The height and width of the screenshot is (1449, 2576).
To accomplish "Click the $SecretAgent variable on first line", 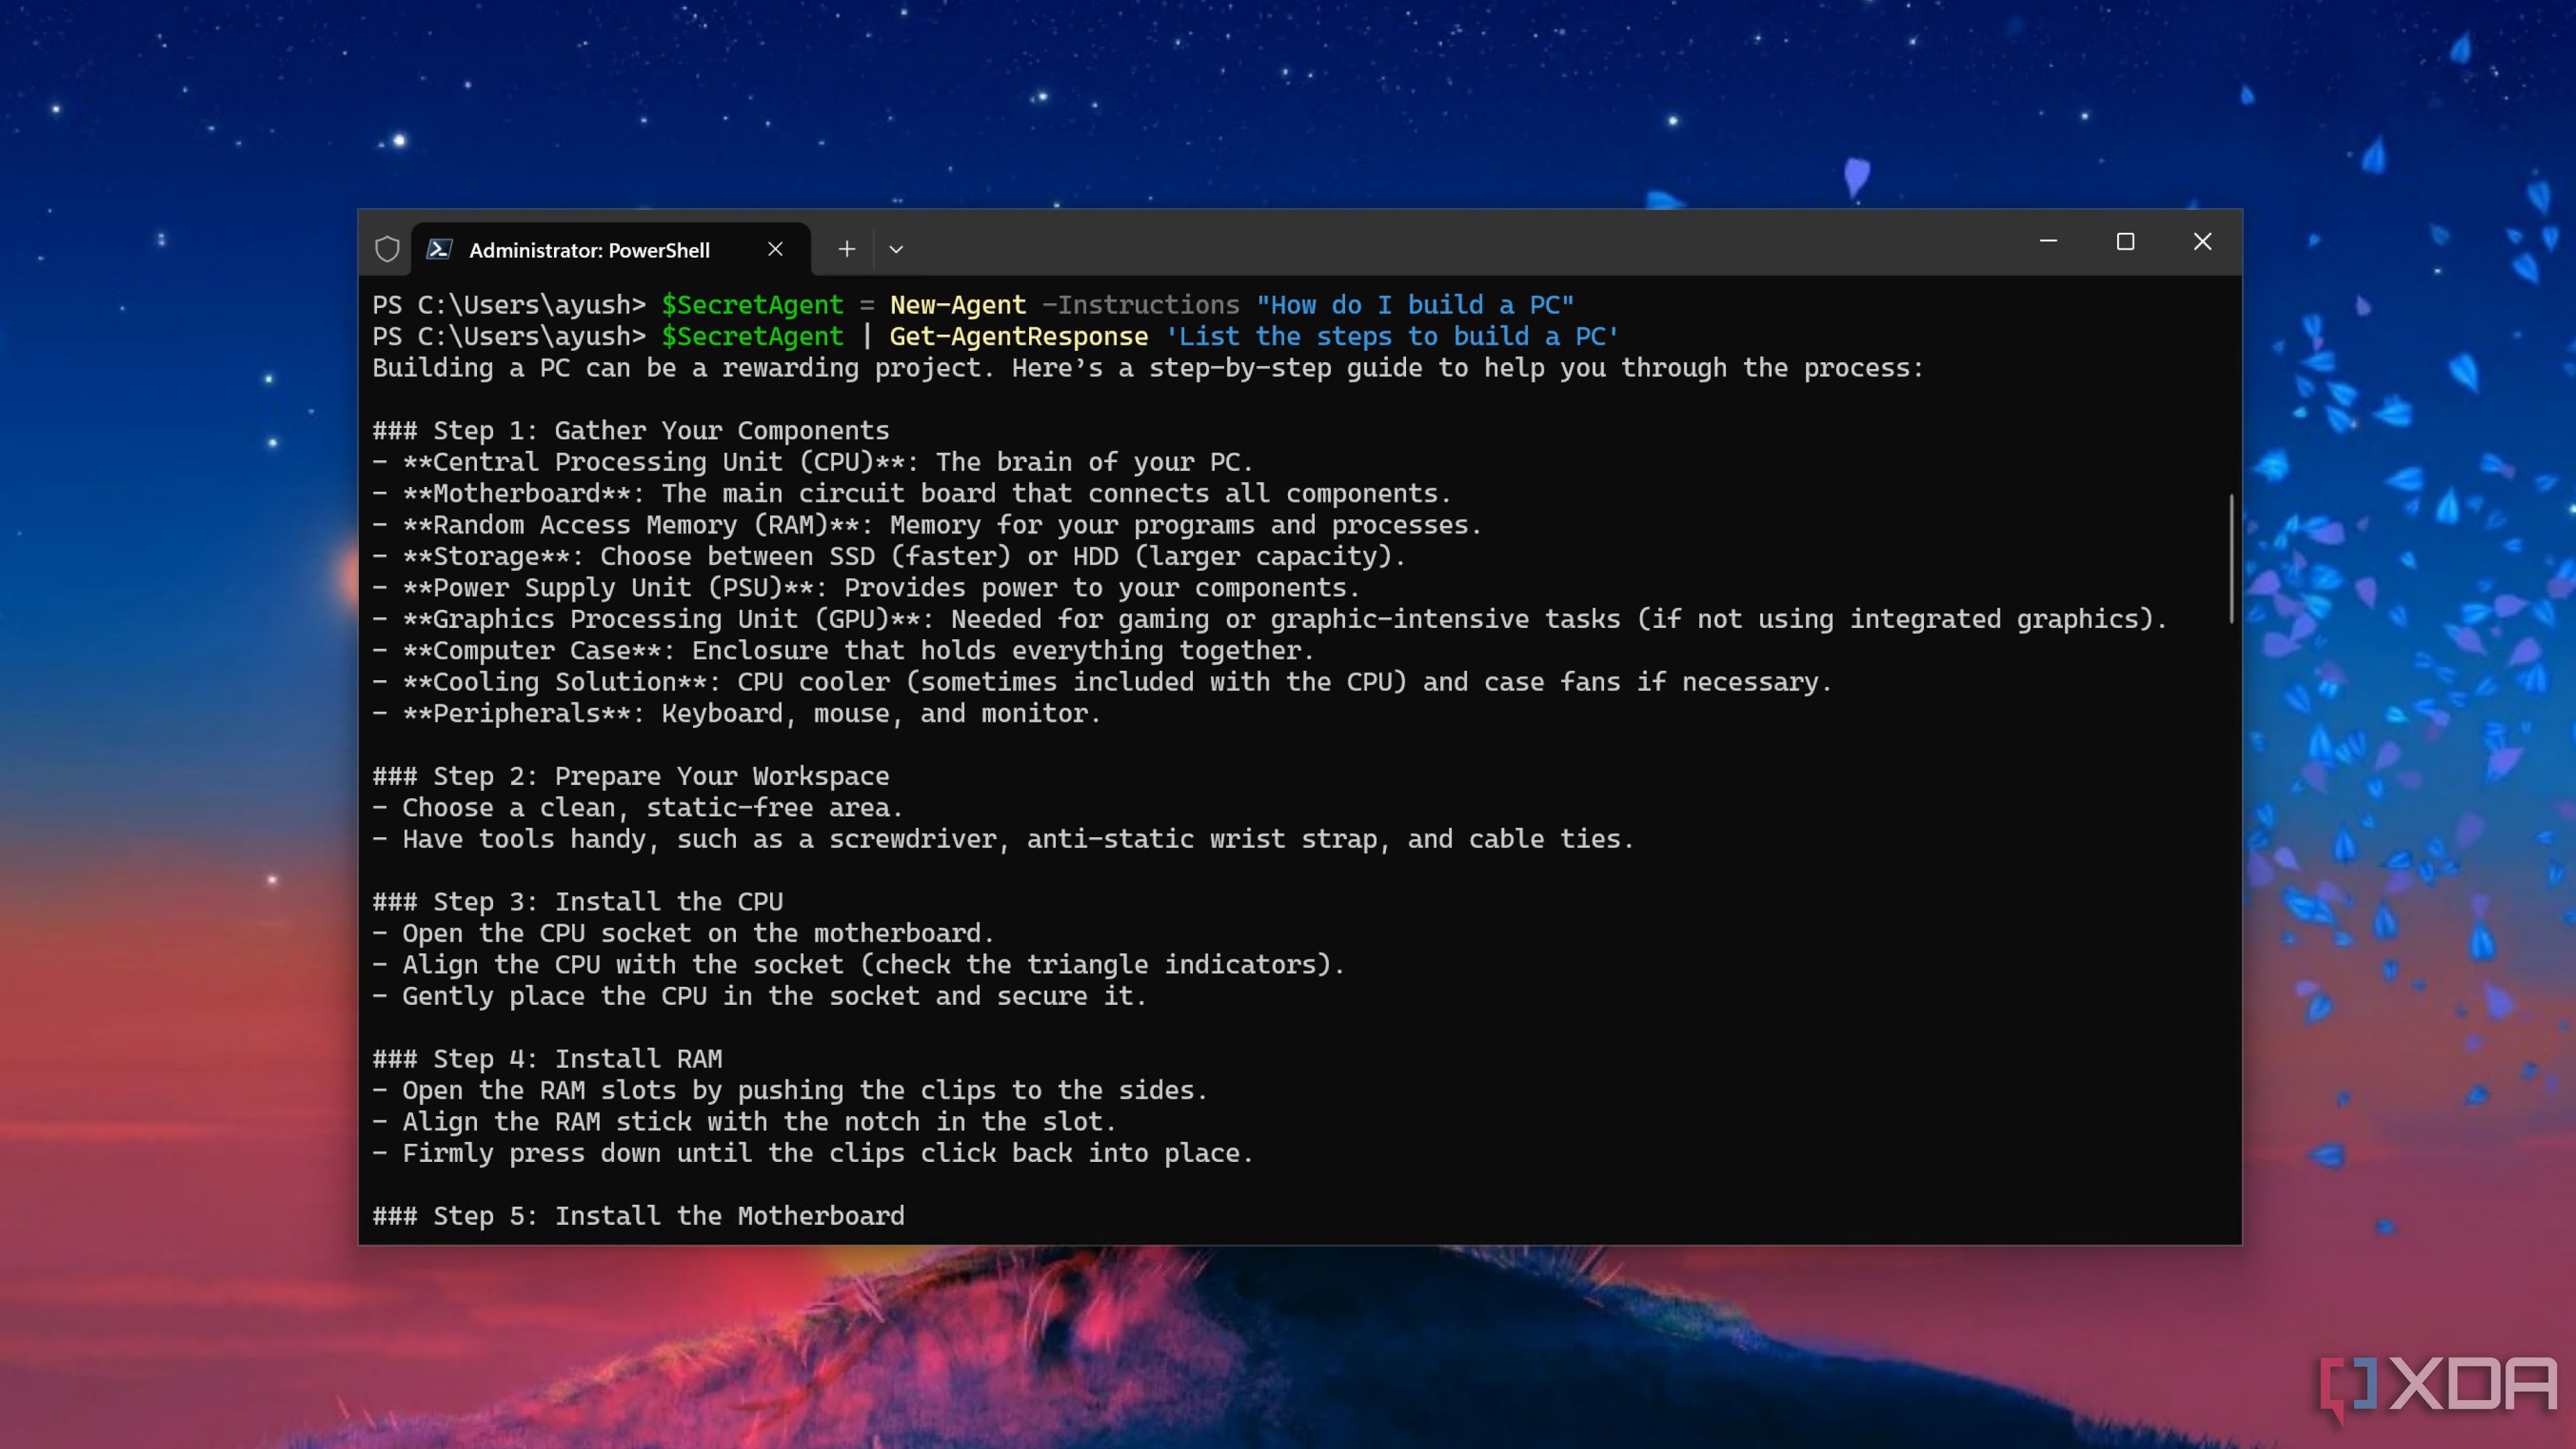I will (752, 305).
